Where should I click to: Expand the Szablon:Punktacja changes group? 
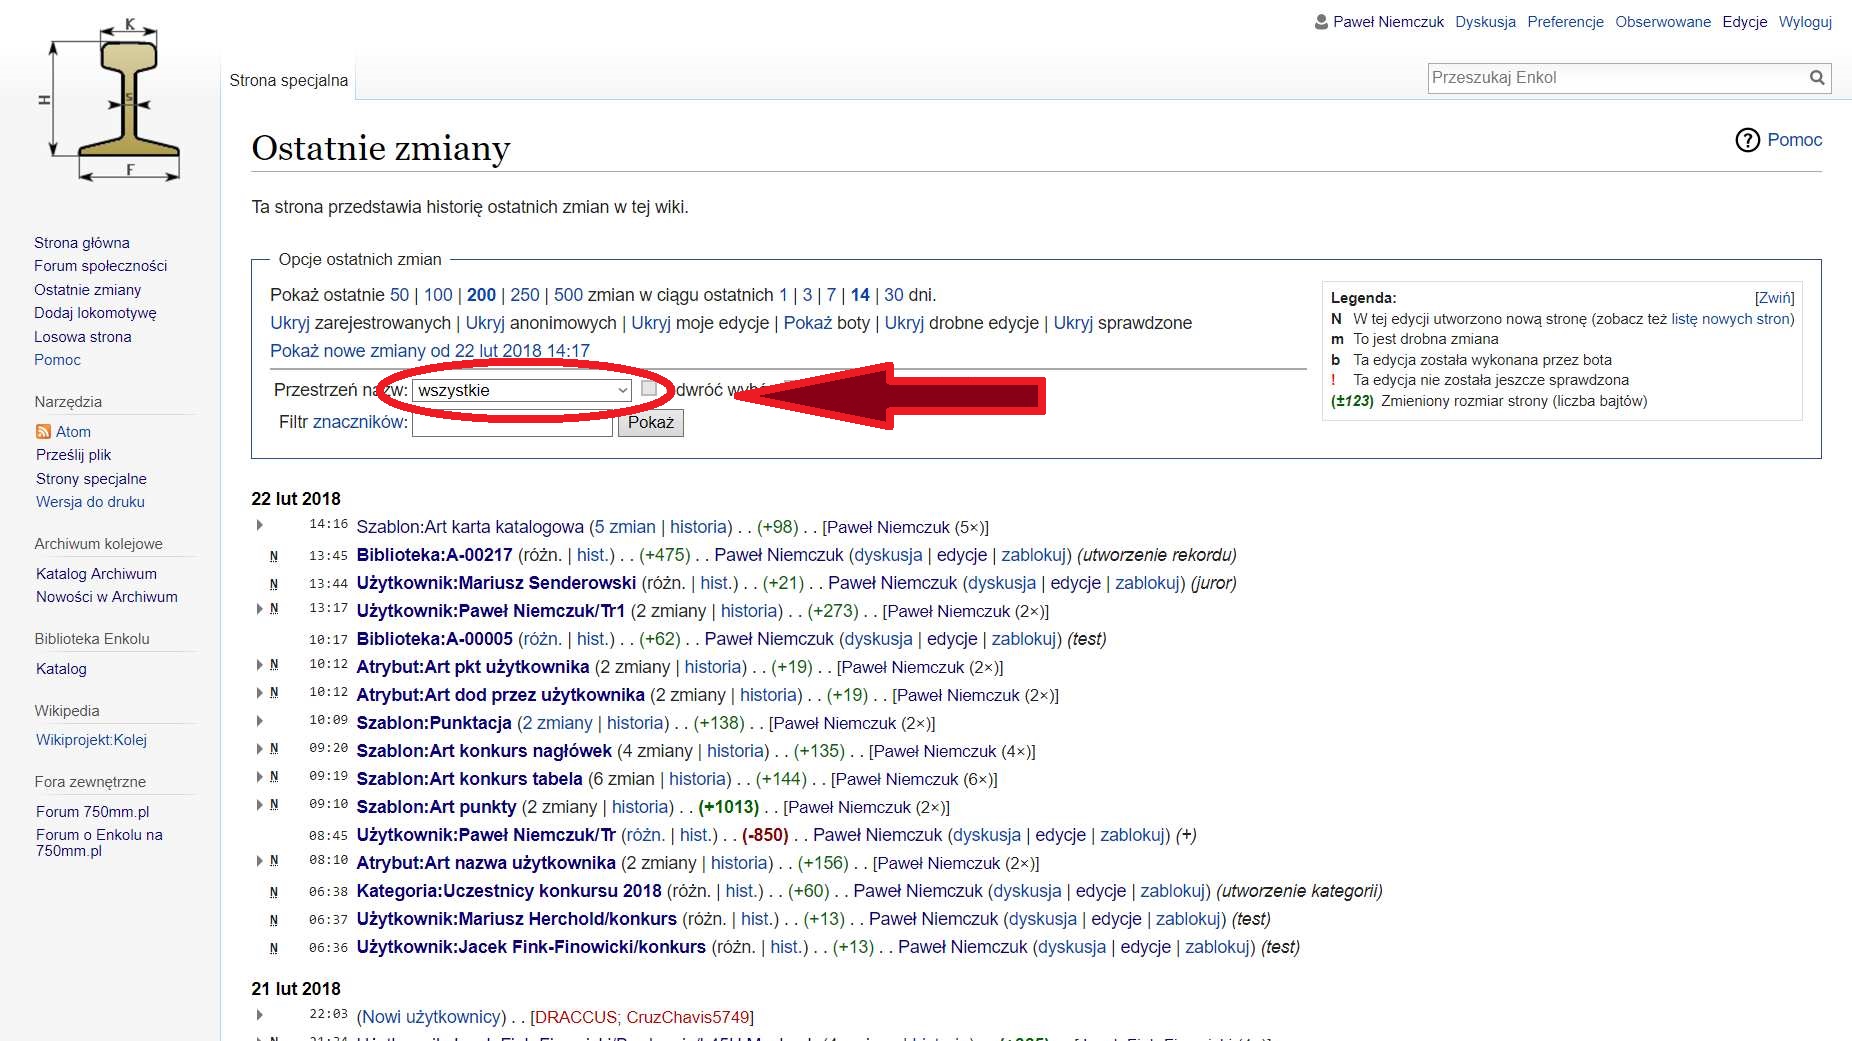(x=260, y=721)
